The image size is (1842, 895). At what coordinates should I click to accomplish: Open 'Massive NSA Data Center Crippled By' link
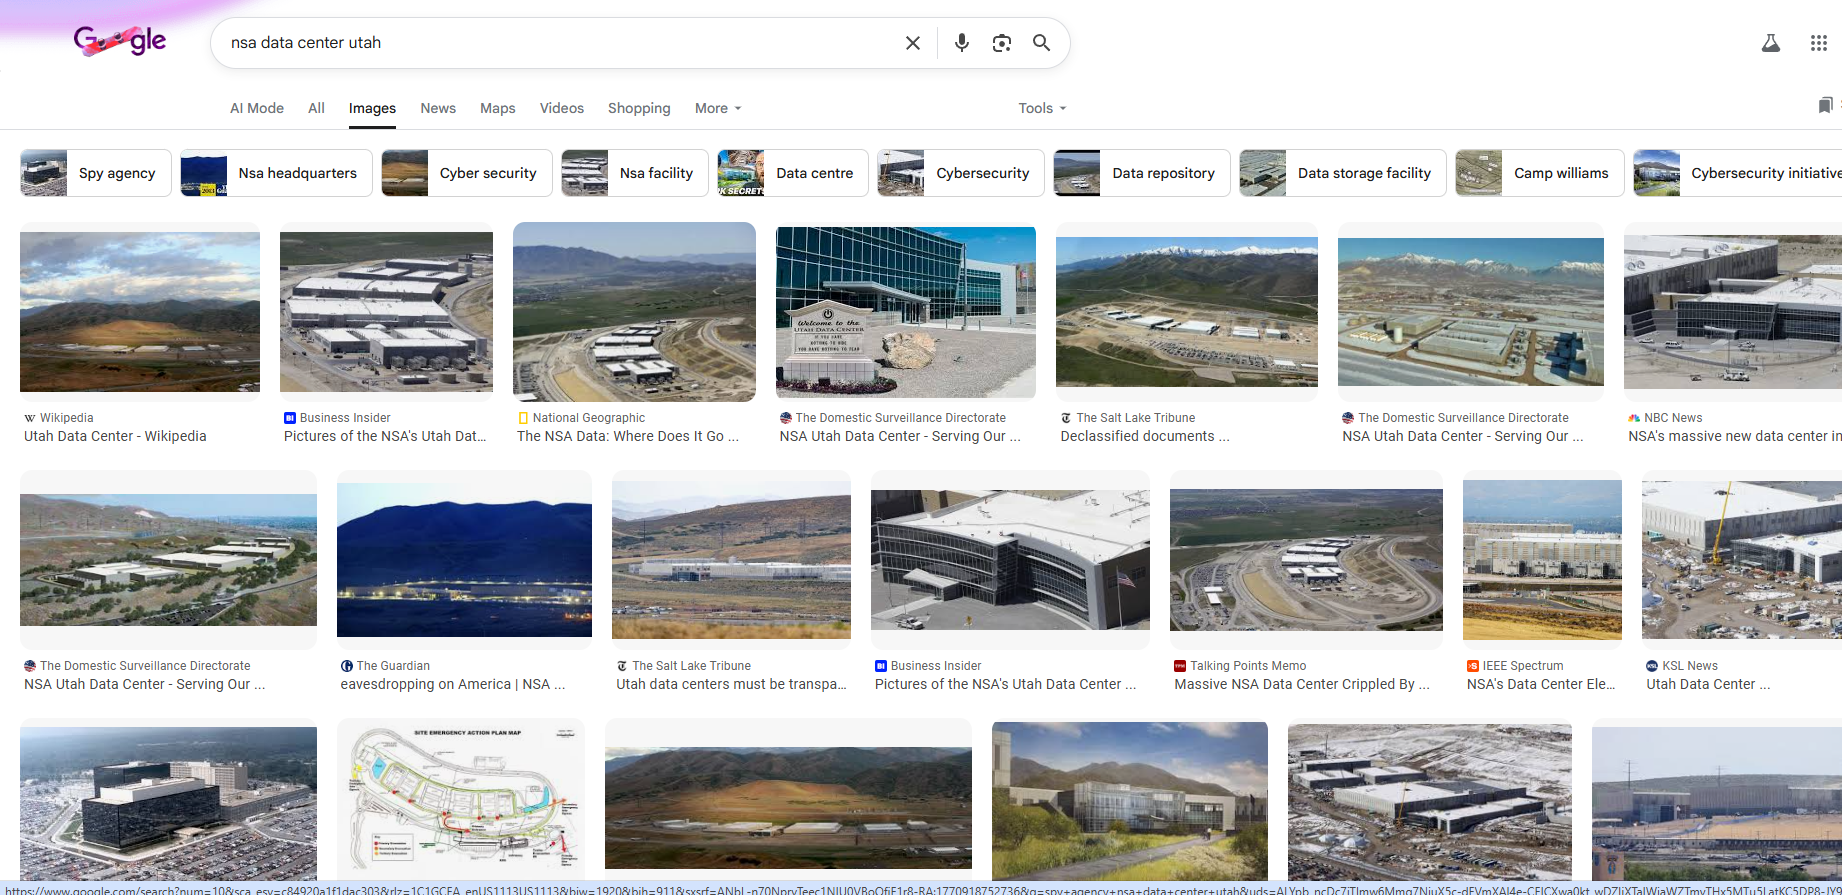(1302, 684)
